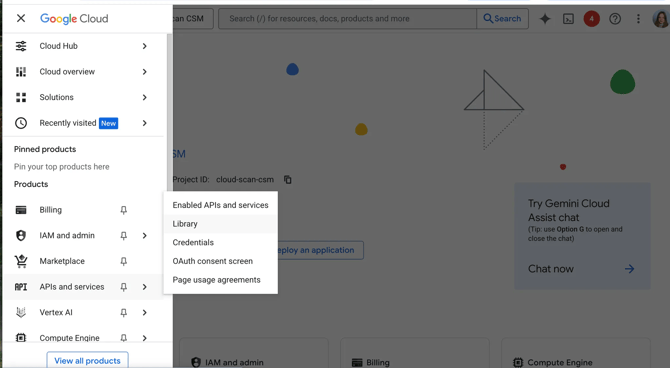The width and height of the screenshot is (670, 368).
Task: Open the Billing quick access card
Action: (x=415, y=353)
